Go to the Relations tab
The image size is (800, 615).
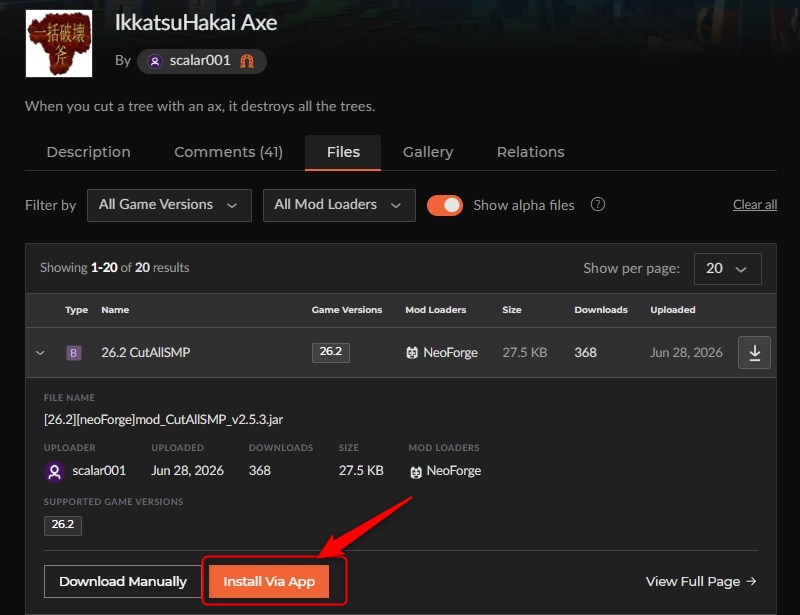[531, 152]
